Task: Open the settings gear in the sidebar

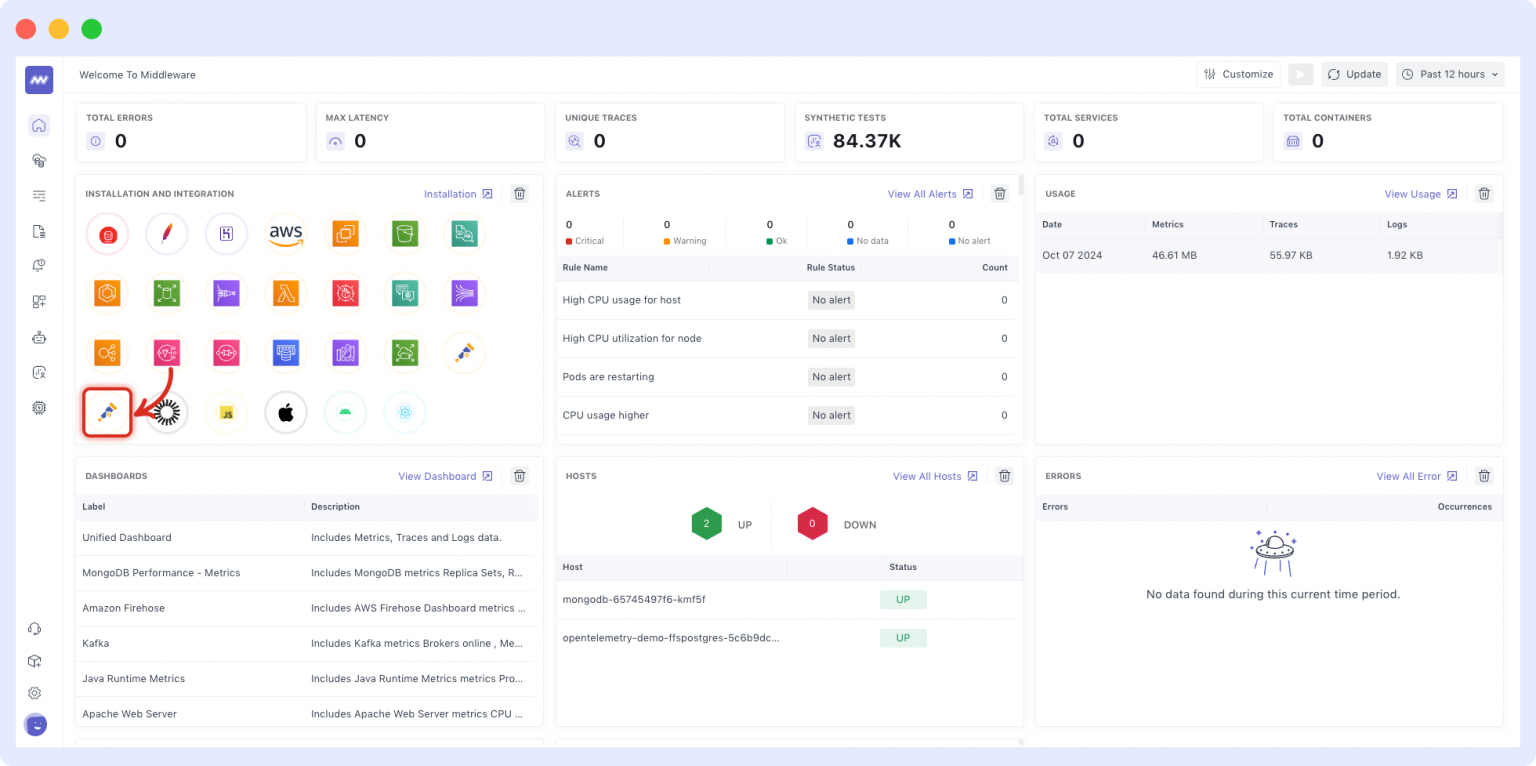Action: coord(39,407)
